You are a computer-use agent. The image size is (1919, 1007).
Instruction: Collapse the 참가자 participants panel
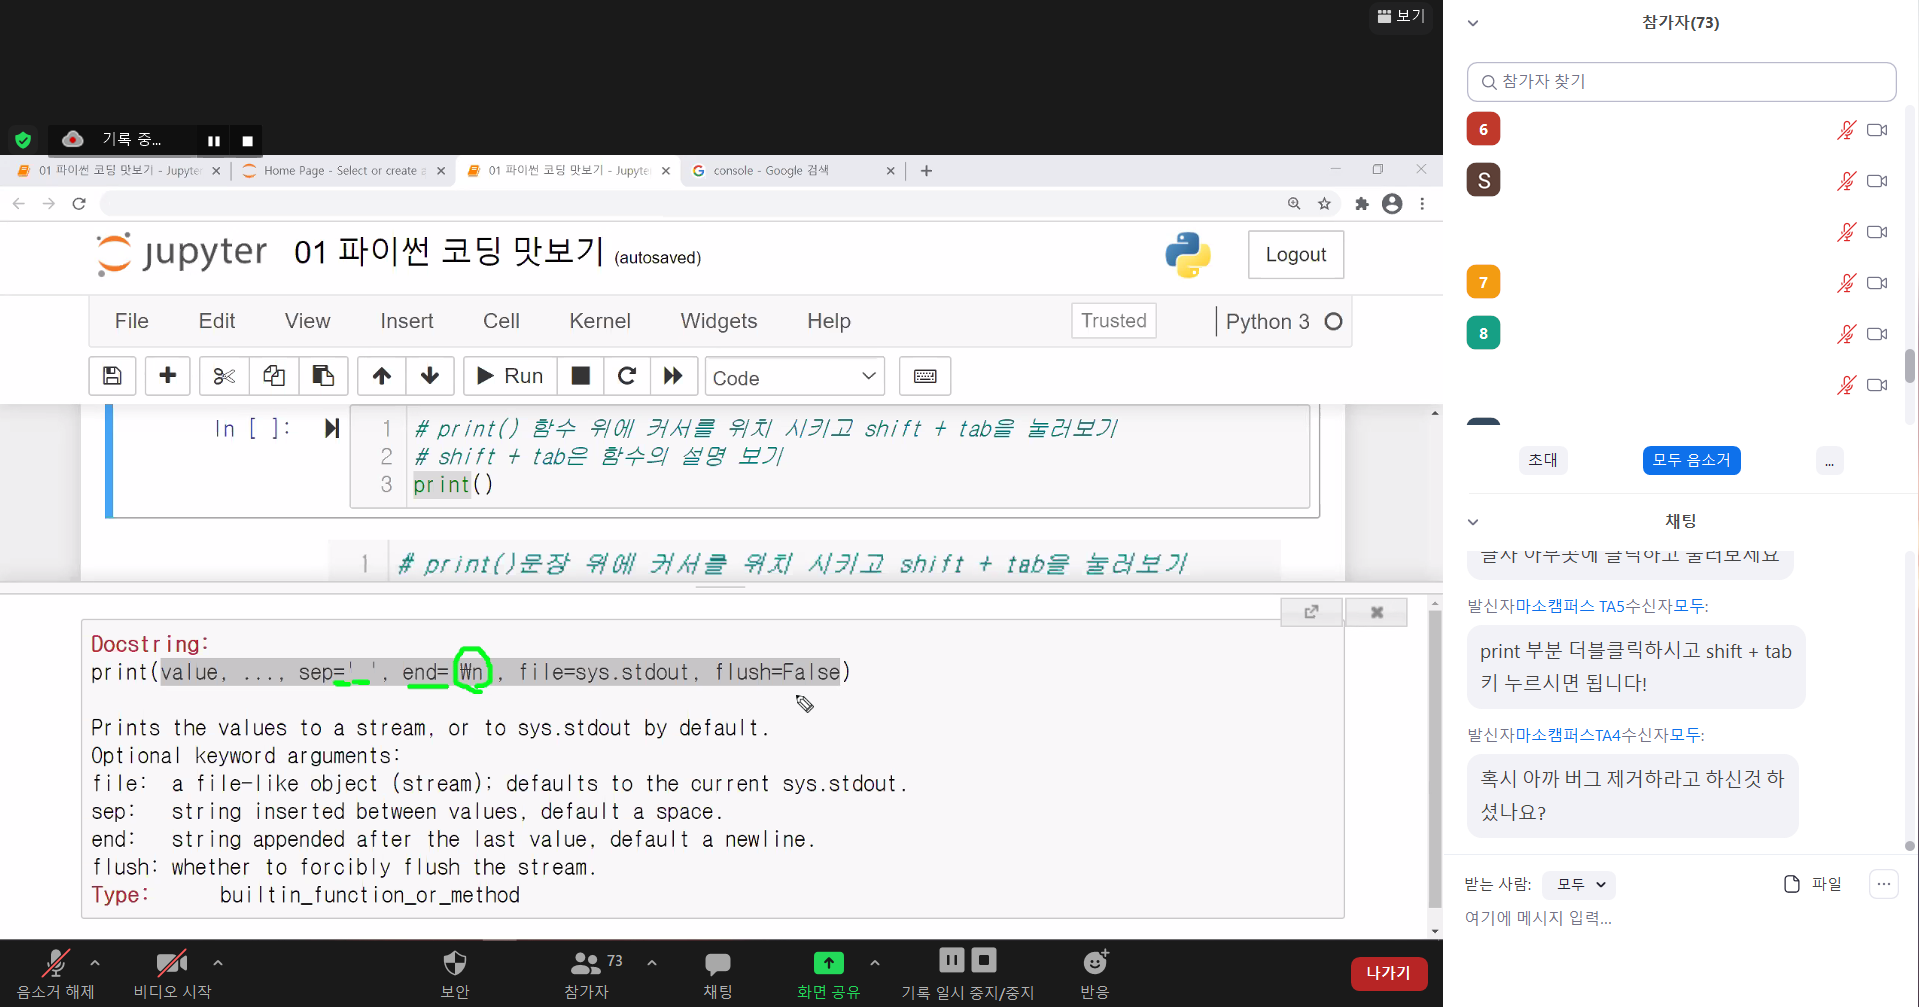[1473, 23]
